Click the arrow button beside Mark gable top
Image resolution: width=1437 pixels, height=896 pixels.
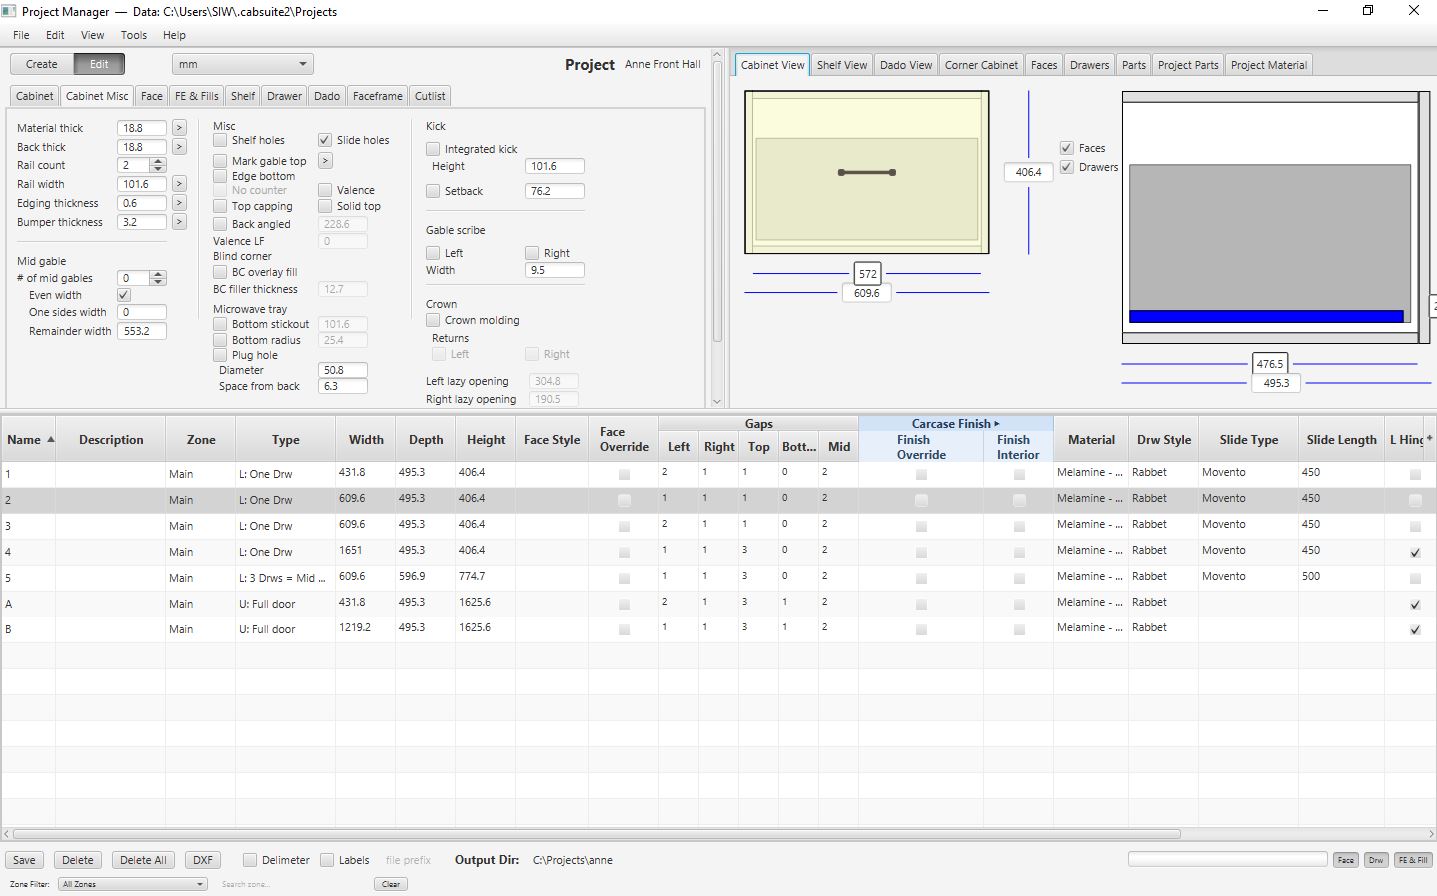pyautogui.click(x=325, y=161)
